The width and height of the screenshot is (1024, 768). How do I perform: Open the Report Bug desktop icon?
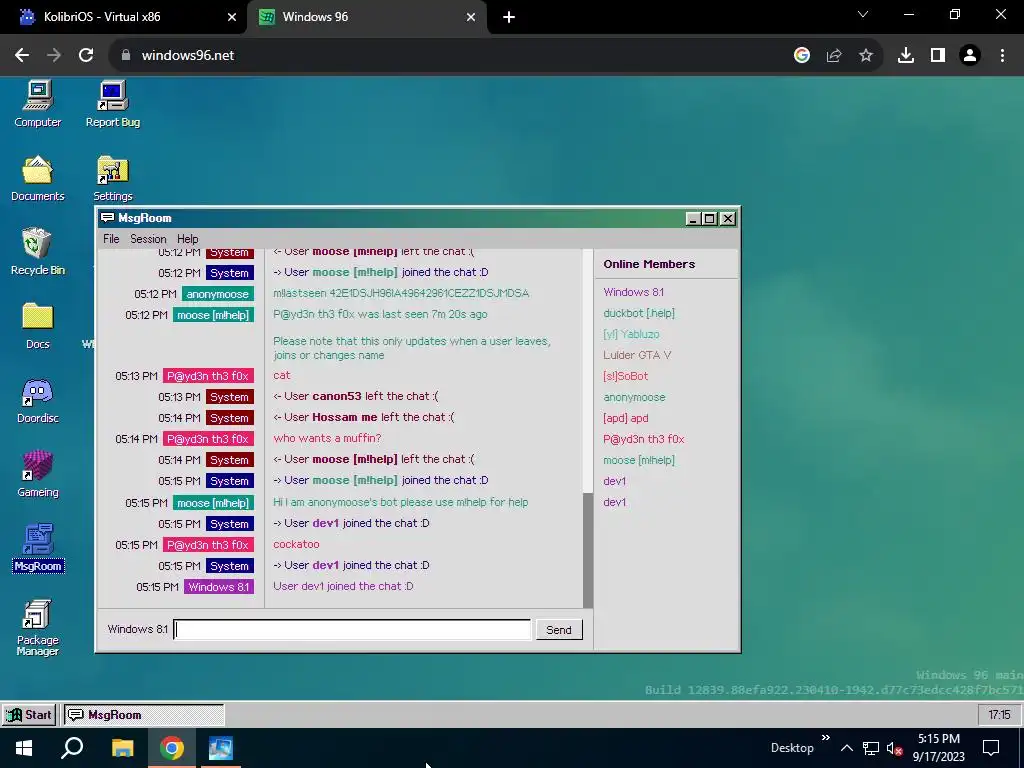[x=112, y=104]
